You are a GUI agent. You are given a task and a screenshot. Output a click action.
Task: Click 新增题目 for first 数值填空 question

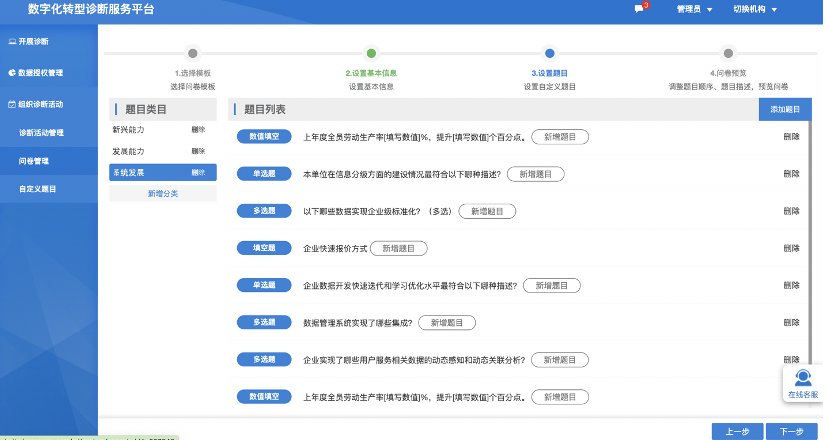click(560, 137)
